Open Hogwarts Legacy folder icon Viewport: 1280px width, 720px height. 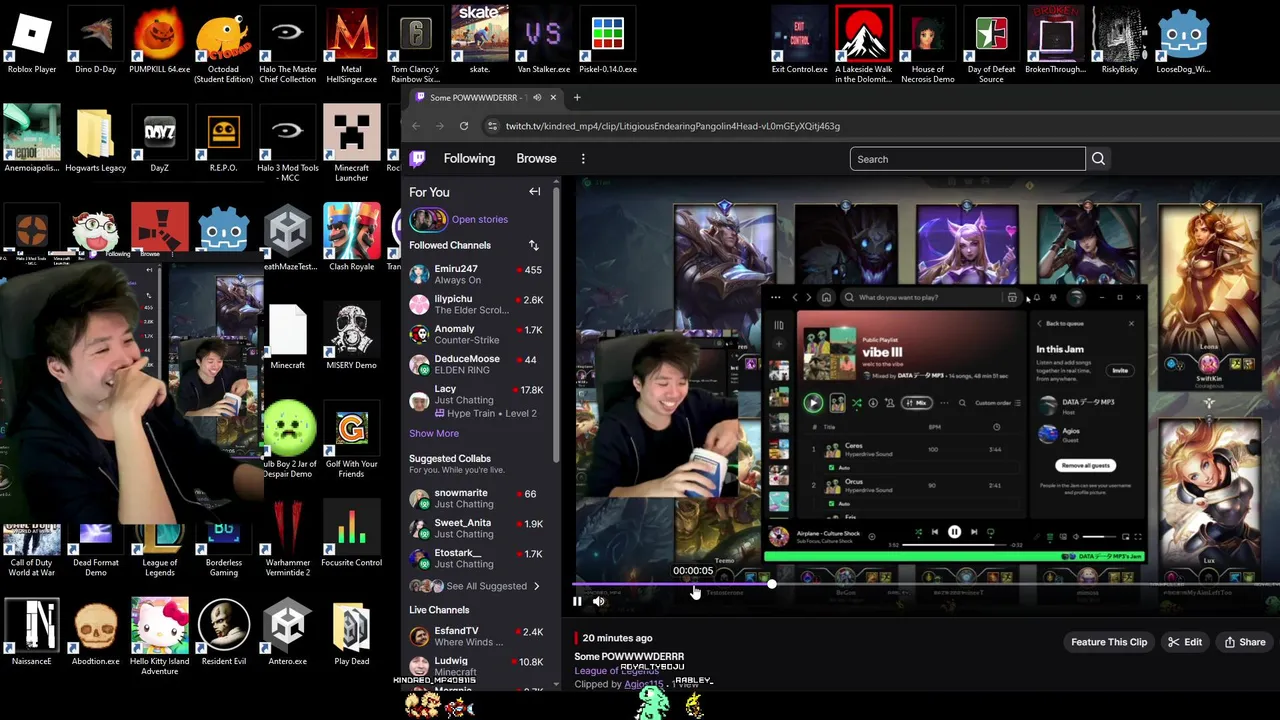coord(95,139)
